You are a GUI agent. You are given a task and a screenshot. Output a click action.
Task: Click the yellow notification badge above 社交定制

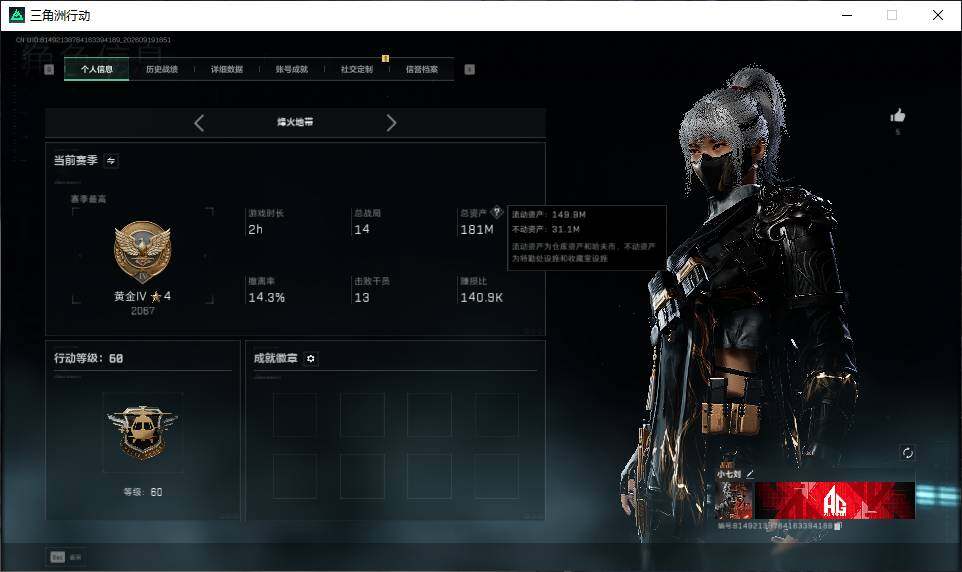click(385, 58)
